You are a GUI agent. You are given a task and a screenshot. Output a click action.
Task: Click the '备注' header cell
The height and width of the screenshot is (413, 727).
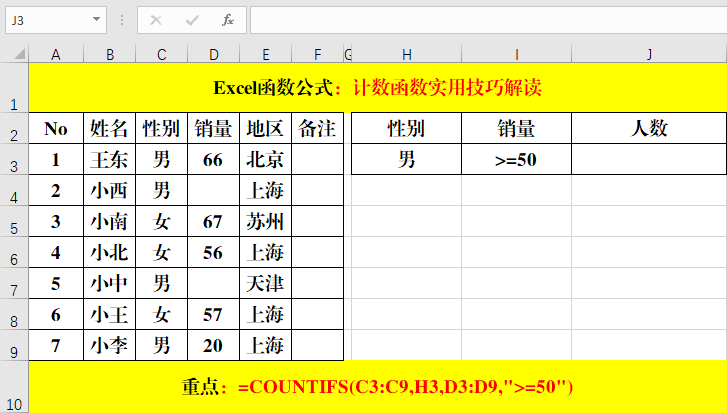click(x=318, y=128)
